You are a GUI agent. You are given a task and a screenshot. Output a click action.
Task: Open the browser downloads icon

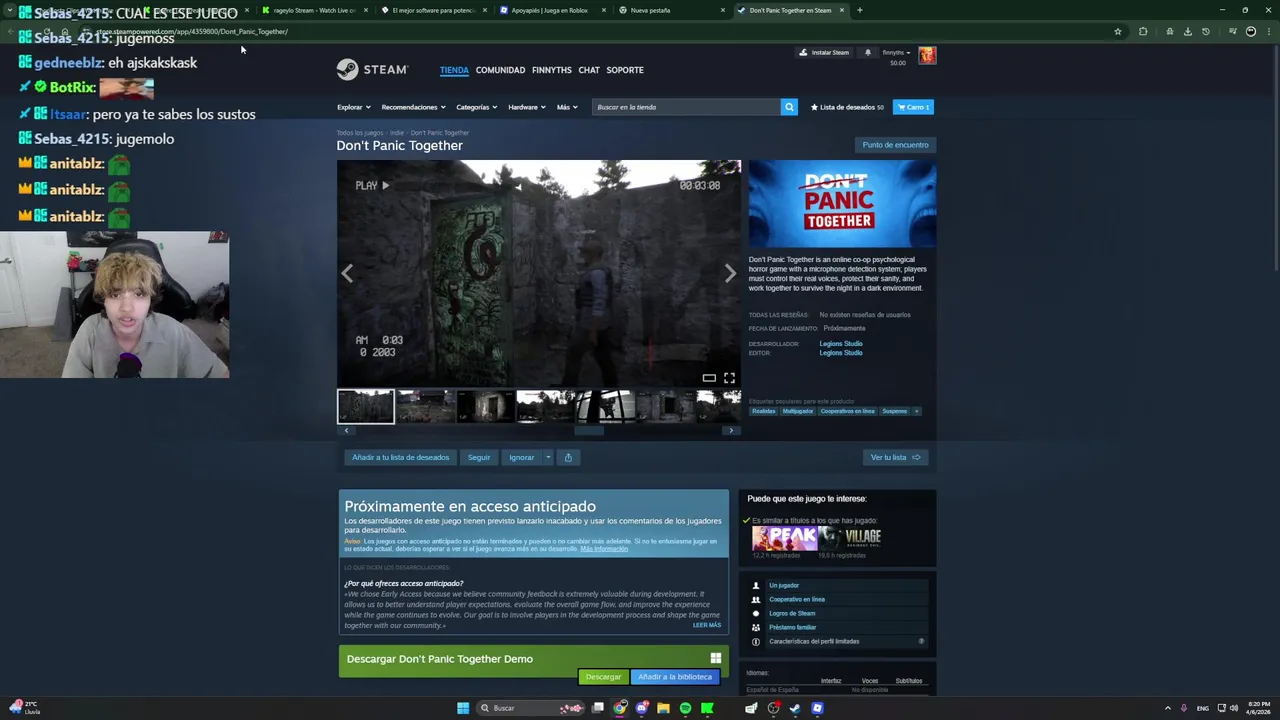[1187, 31]
